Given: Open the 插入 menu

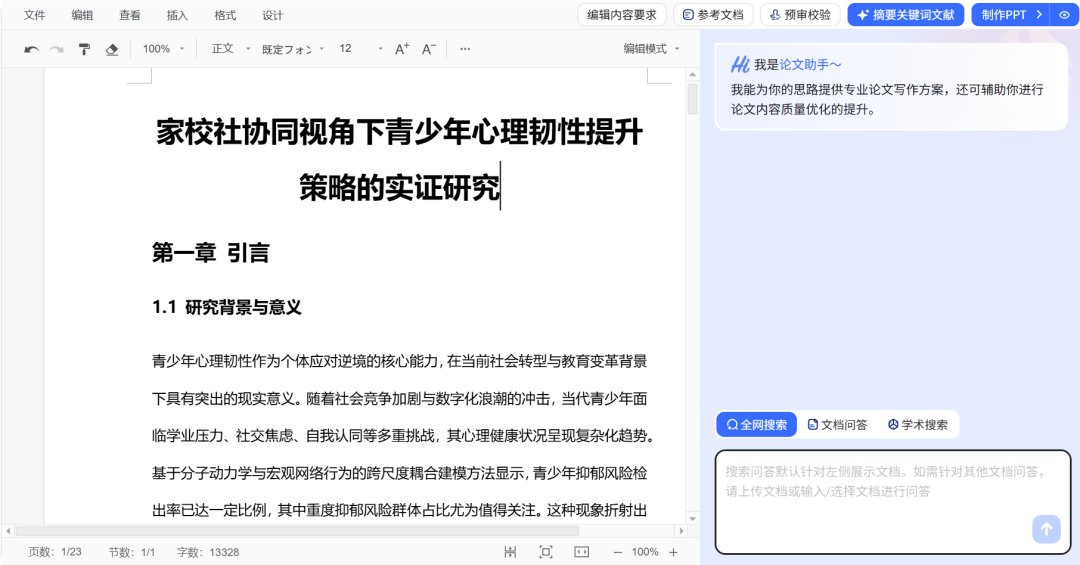Looking at the screenshot, I should click(x=177, y=15).
